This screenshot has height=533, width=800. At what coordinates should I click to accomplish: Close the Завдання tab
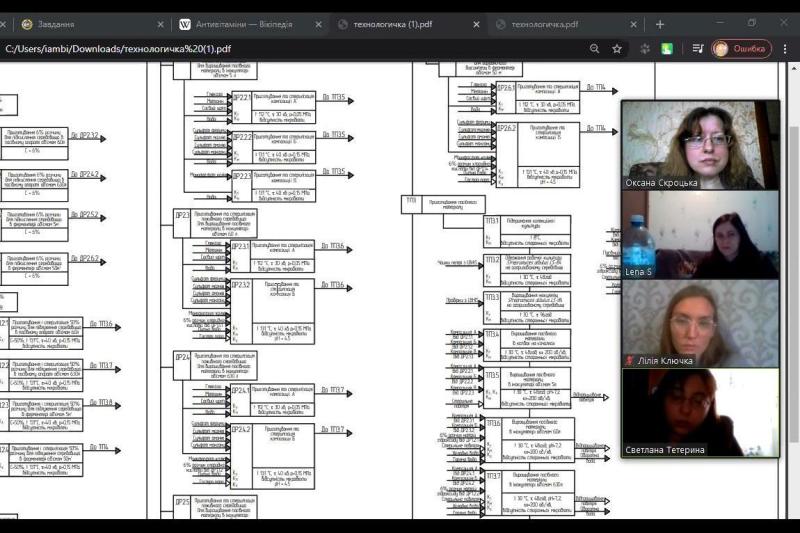click(160, 24)
